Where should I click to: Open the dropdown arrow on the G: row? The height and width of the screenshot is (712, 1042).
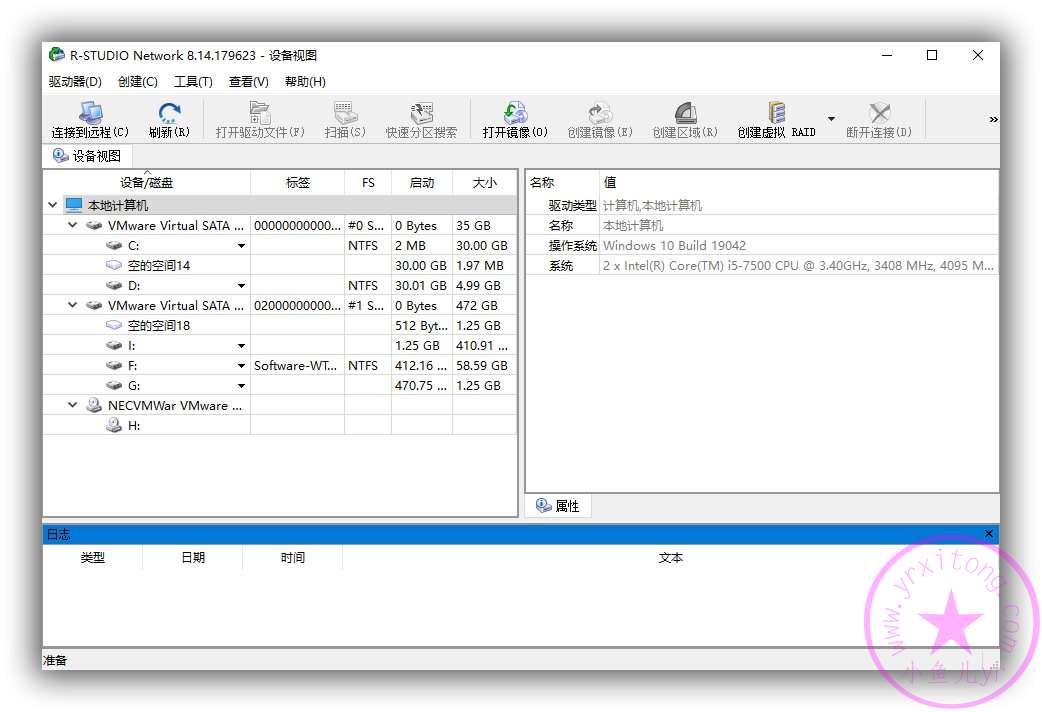pos(241,386)
